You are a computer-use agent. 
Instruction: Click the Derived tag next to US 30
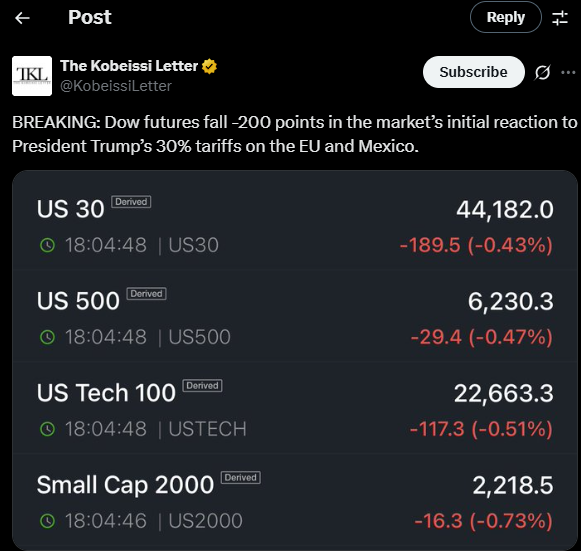pyautogui.click(x=131, y=202)
